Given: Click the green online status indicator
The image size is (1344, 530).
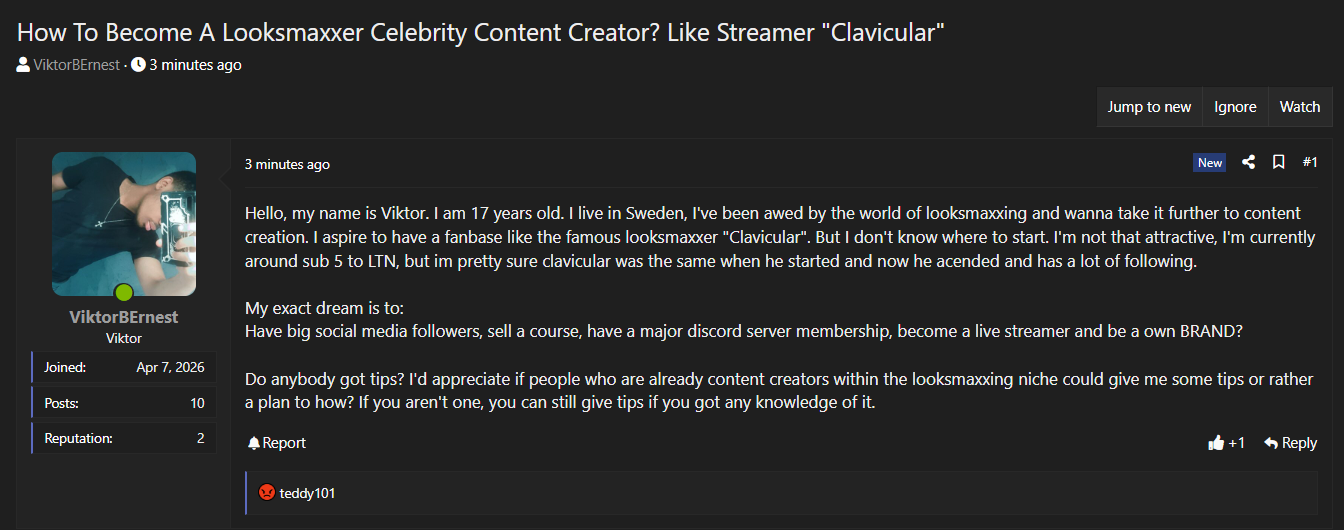Looking at the screenshot, I should coord(124,293).
